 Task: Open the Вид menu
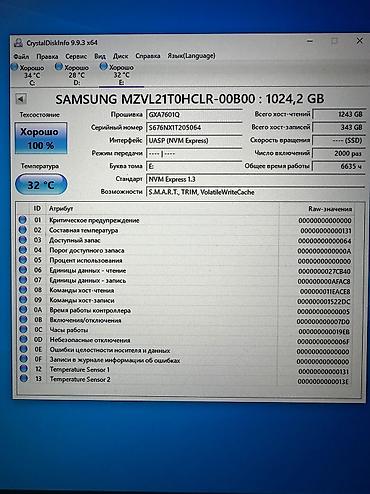[x=100, y=56]
